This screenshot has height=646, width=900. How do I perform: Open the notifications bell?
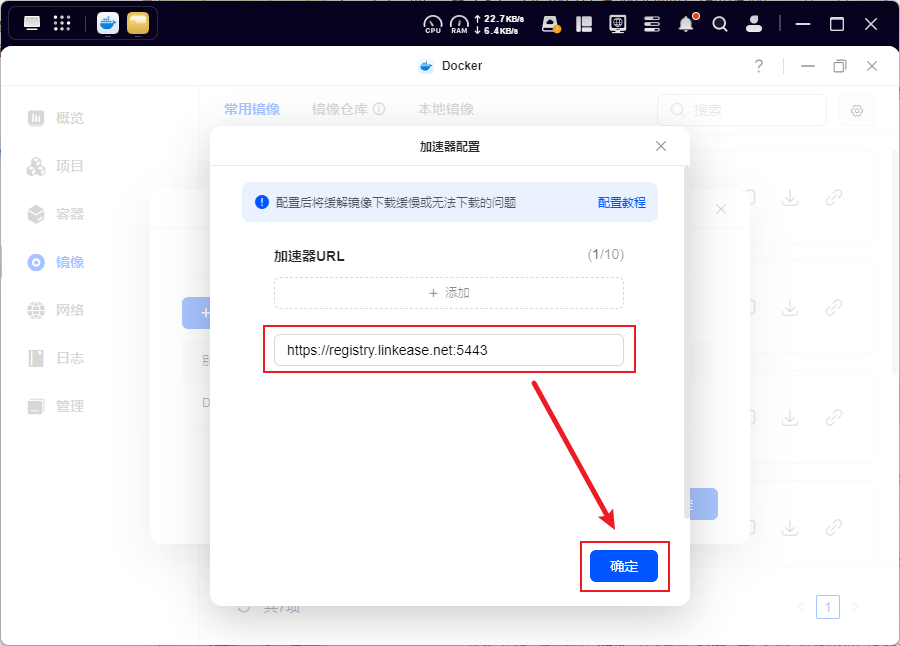click(x=686, y=24)
